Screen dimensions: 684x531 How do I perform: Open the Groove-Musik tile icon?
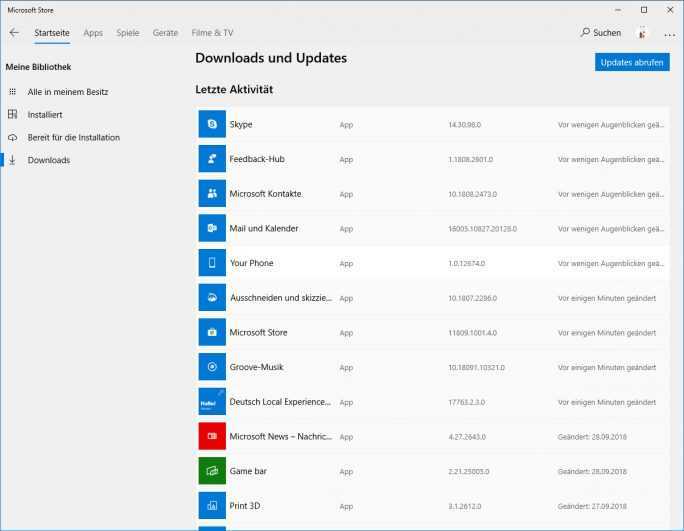click(x=212, y=367)
